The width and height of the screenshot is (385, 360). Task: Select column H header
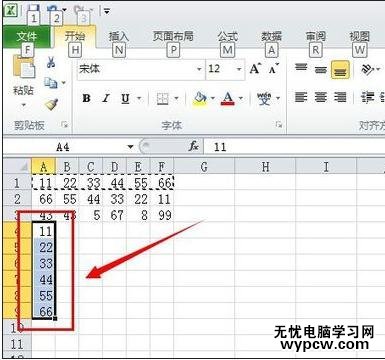pyautogui.click(x=265, y=167)
